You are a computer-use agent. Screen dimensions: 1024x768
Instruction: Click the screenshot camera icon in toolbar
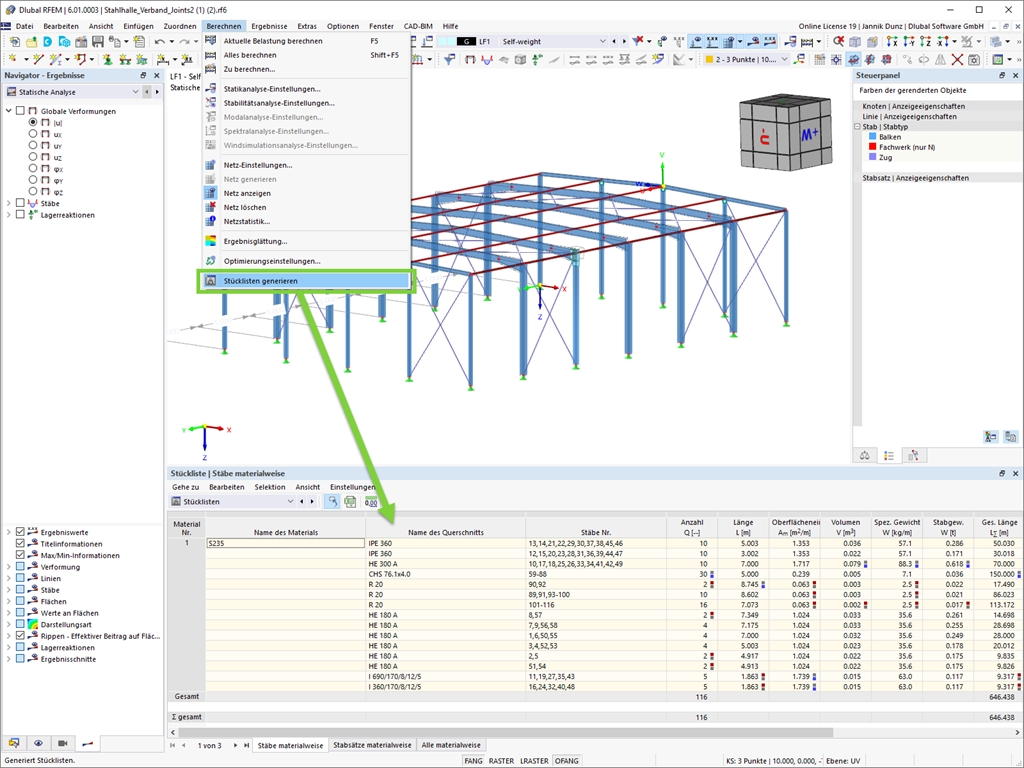tap(974, 59)
